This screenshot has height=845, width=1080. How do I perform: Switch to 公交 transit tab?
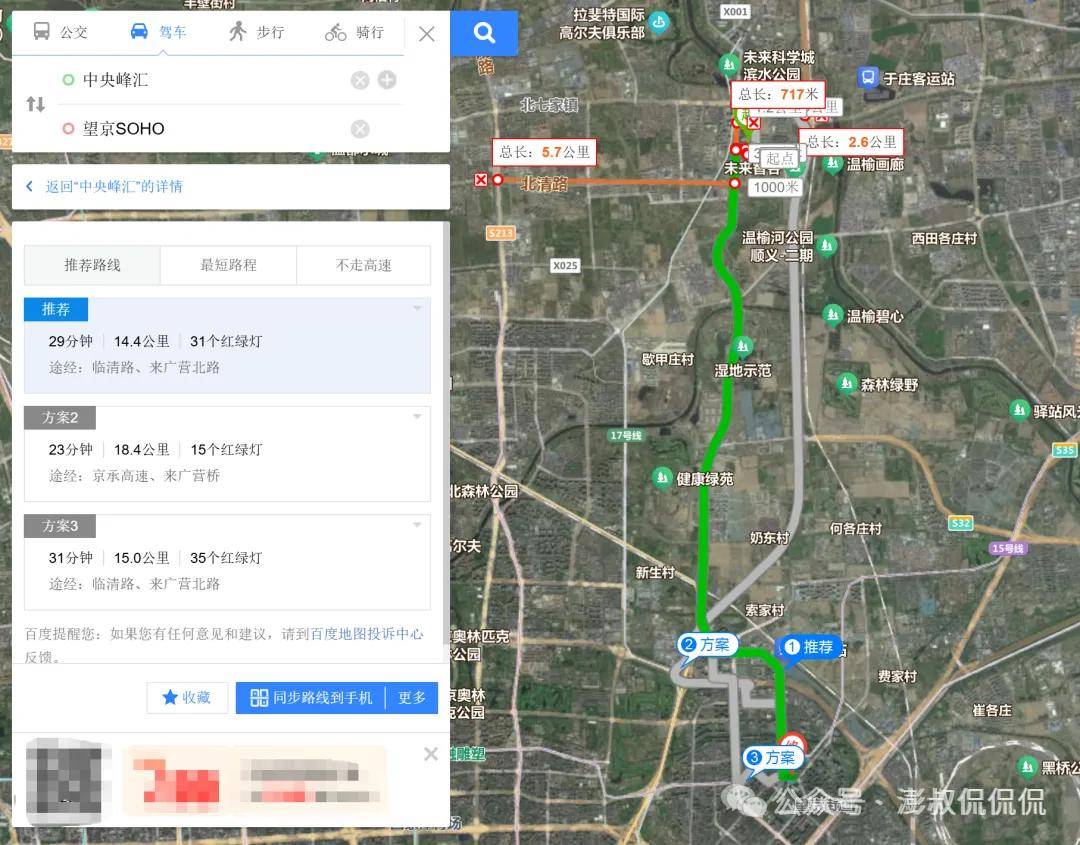click(x=61, y=32)
